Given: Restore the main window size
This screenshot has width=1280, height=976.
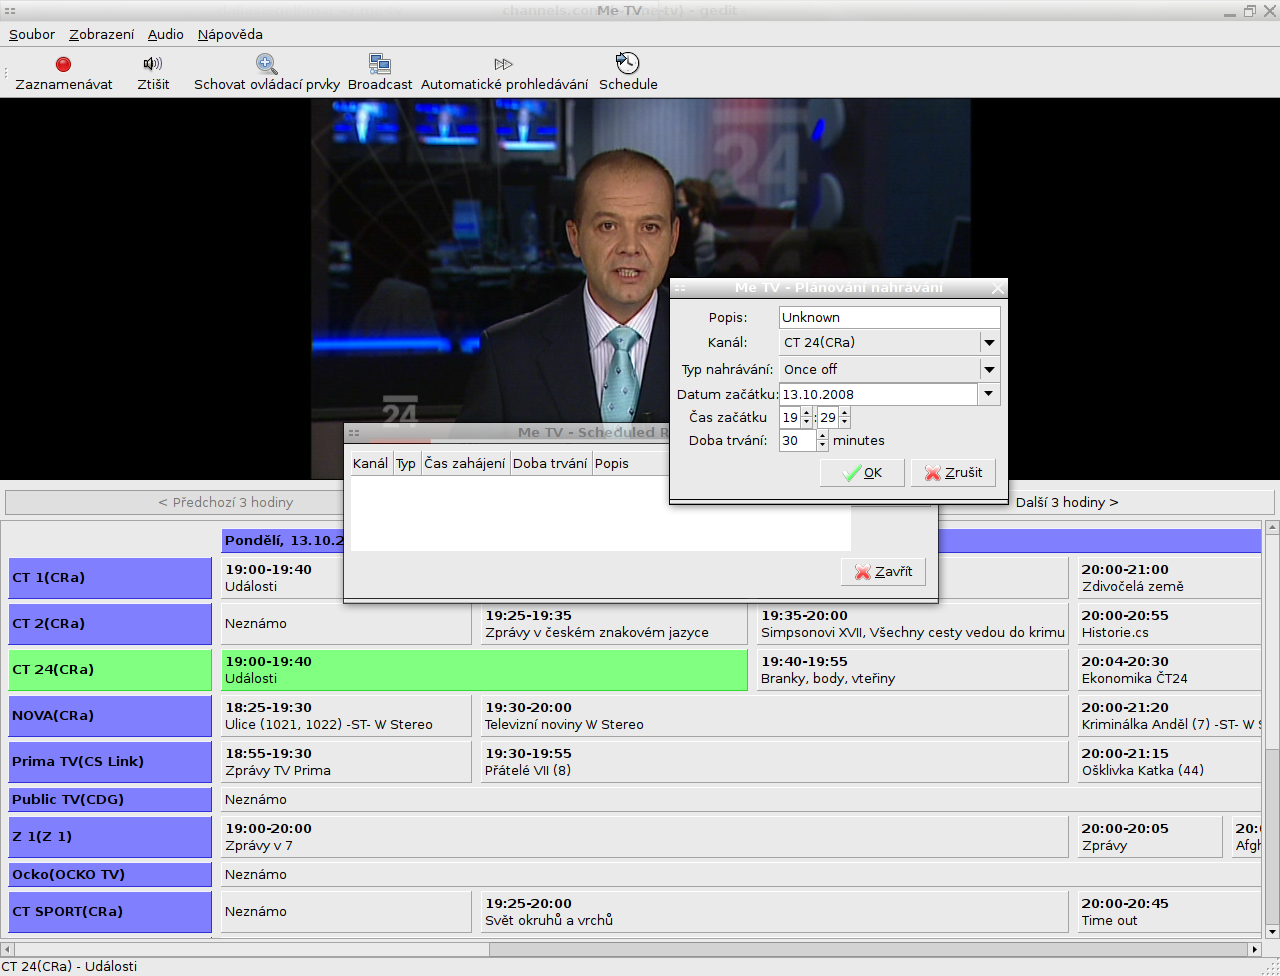Looking at the screenshot, I should click(x=1249, y=11).
